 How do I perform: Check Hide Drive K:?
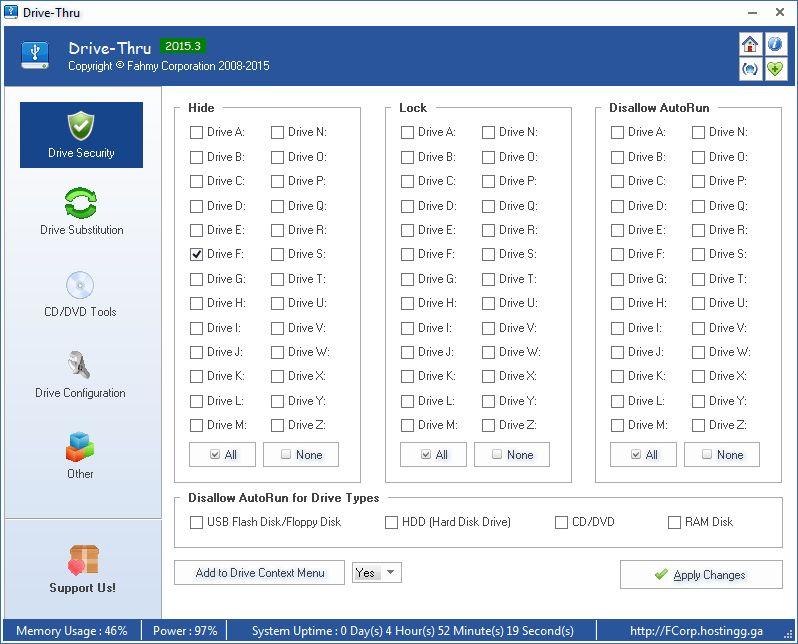pyautogui.click(x=196, y=376)
